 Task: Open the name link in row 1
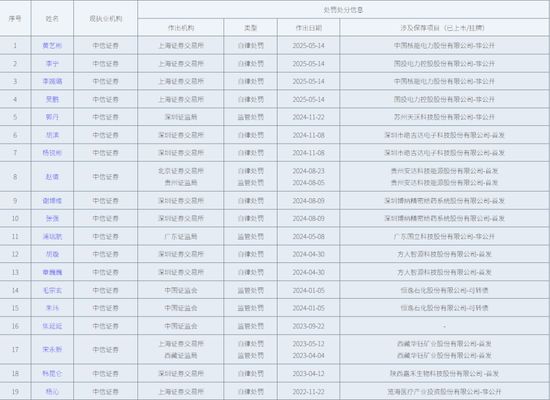click(x=52, y=46)
